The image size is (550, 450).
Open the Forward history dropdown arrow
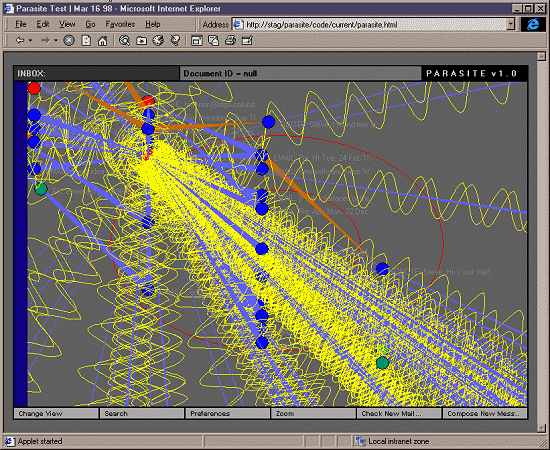(55, 41)
